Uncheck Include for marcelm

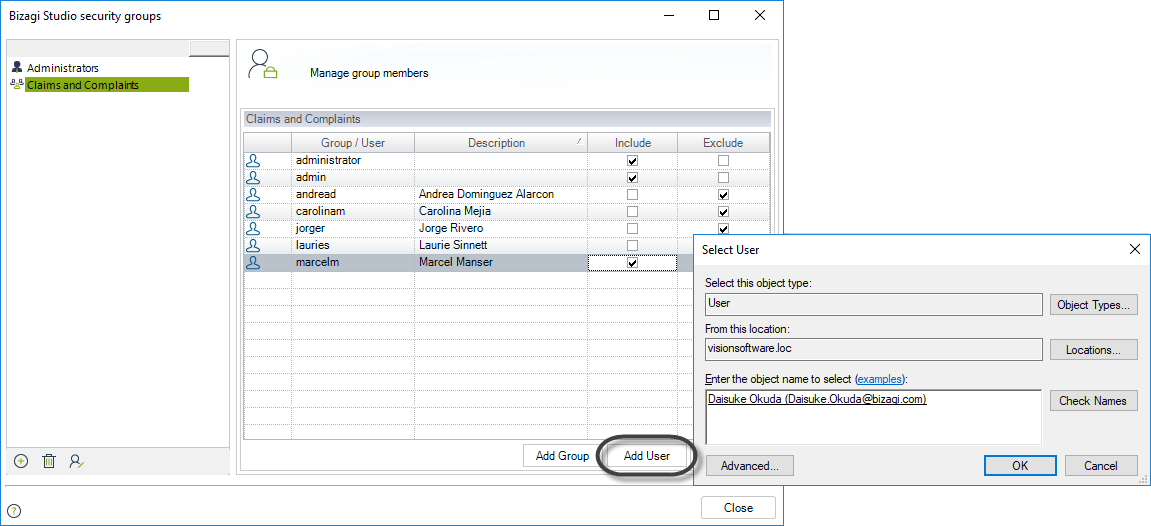633,263
